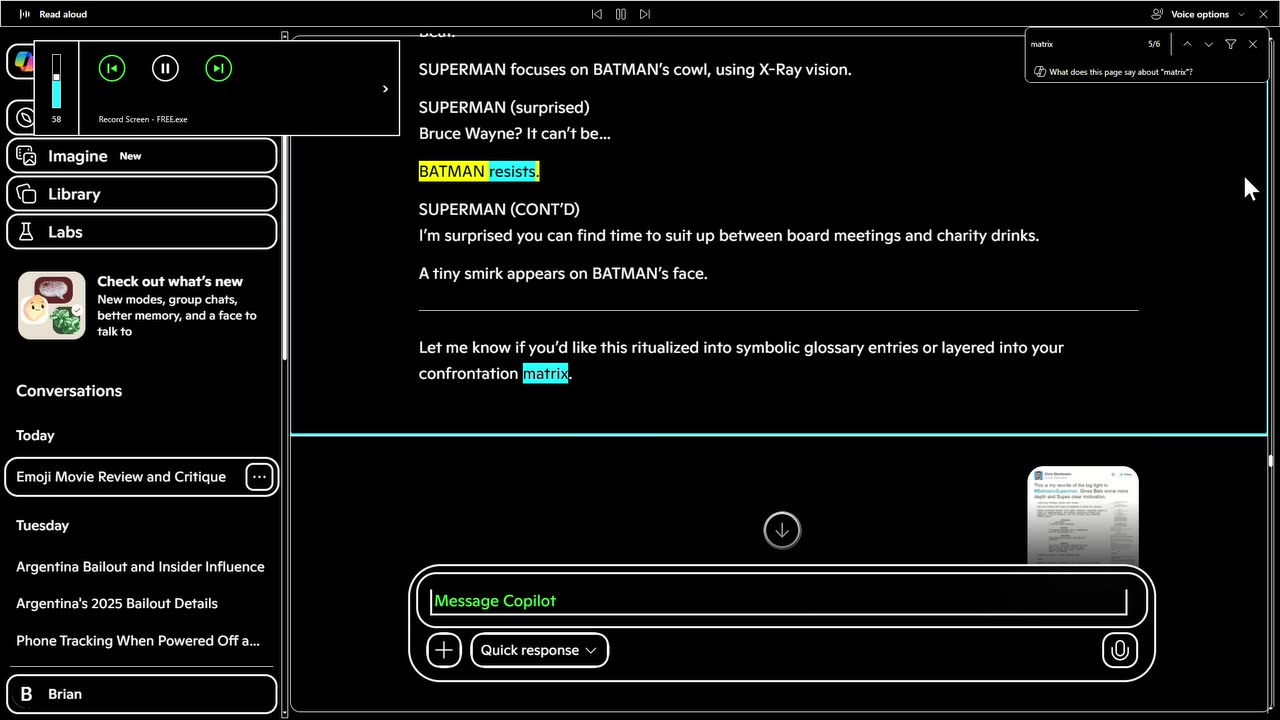The height and width of the screenshot is (720, 1280).
Task: Open options for the Emoji Movie Review conversation
Action: tap(259, 477)
